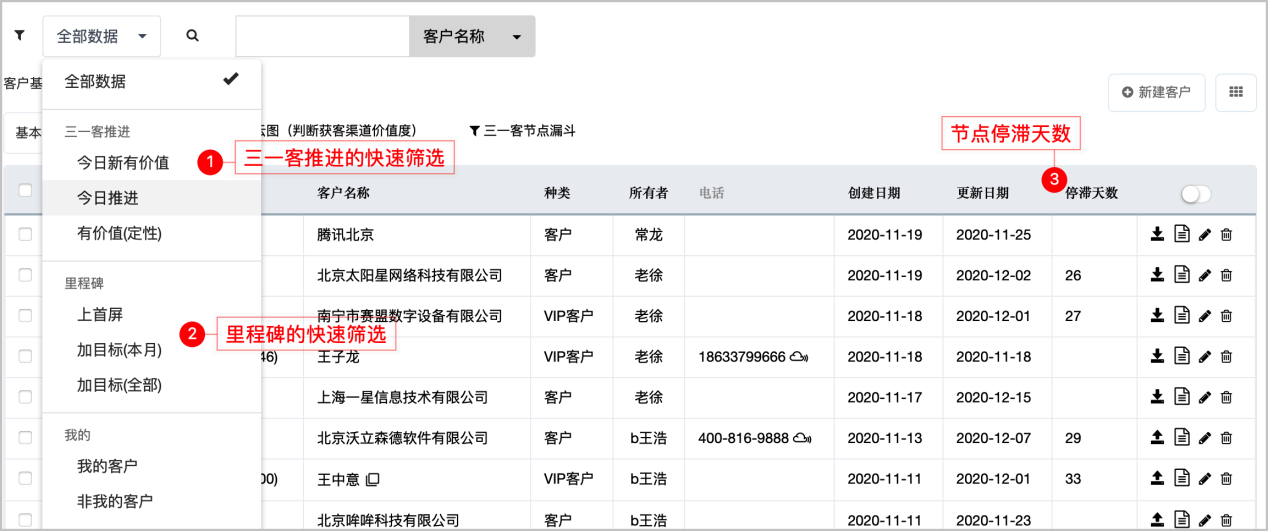Choose 今日推进 filter option
Screen dimensions: 1268x531
click(152, 198)
